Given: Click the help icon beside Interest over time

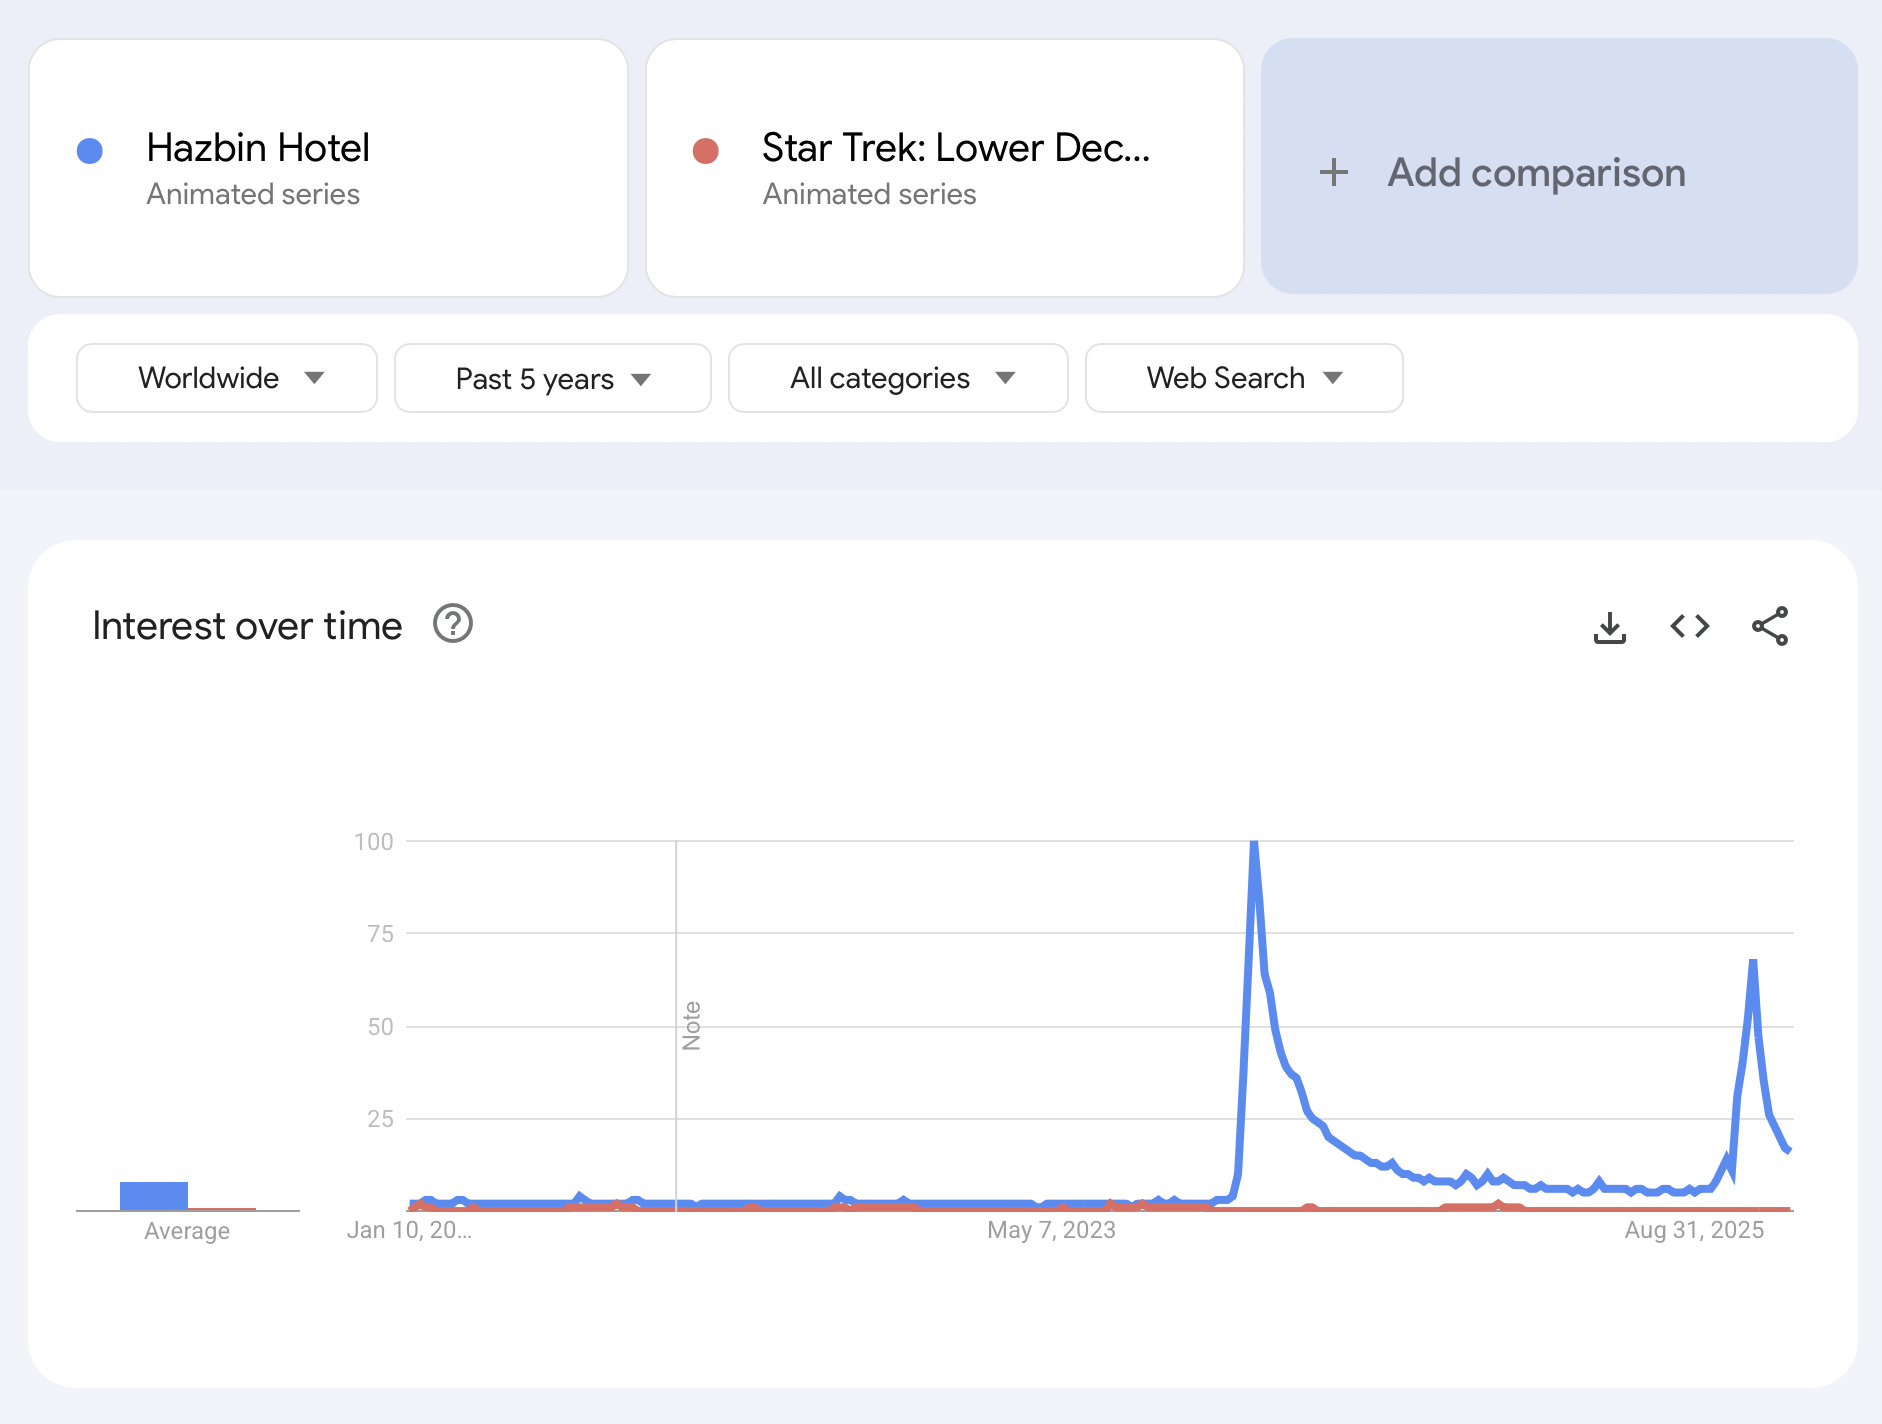Looking at the screenshot, I should (452, 624).
